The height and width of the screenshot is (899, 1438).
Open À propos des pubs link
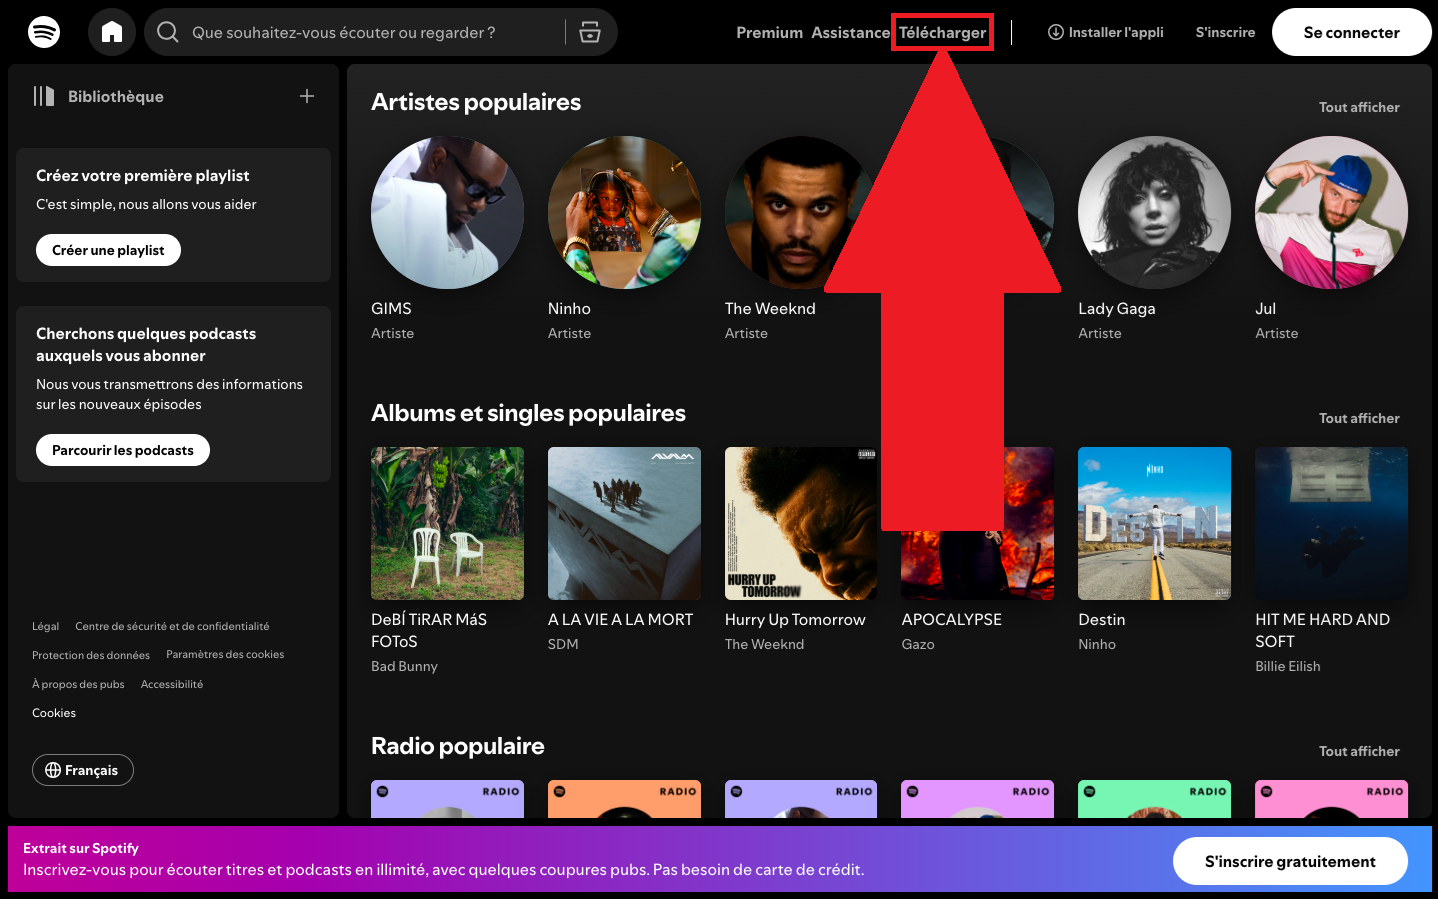point(78,684)
